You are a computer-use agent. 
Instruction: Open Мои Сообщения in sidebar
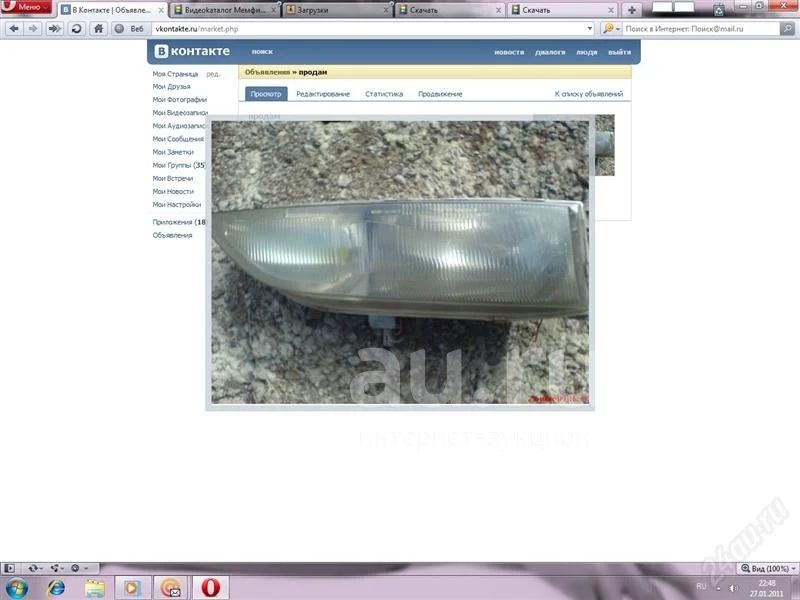click(x=178, y=139)
